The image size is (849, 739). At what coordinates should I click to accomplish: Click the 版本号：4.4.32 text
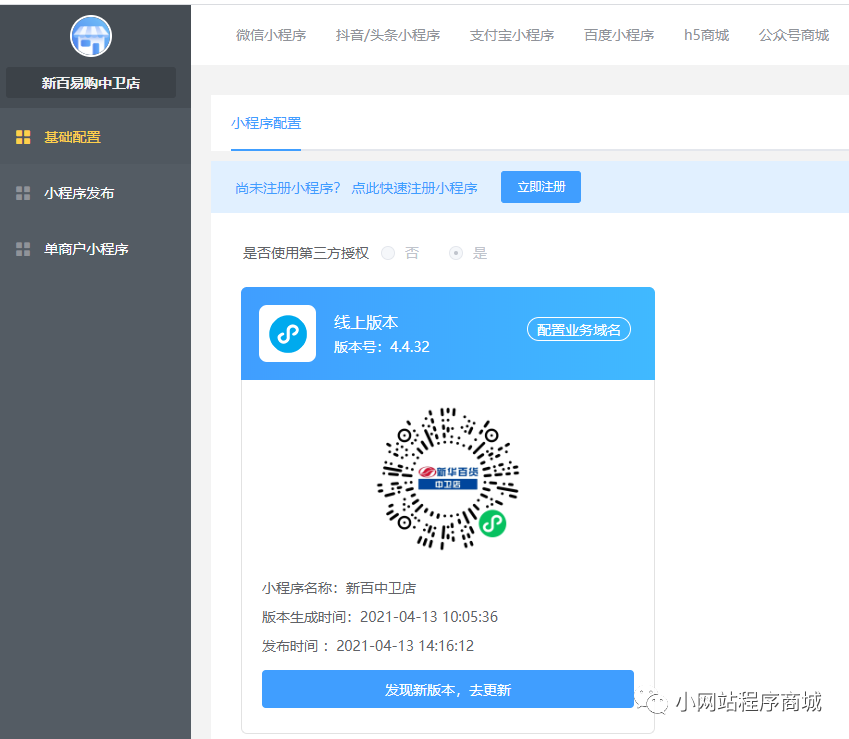coord(382,347)
